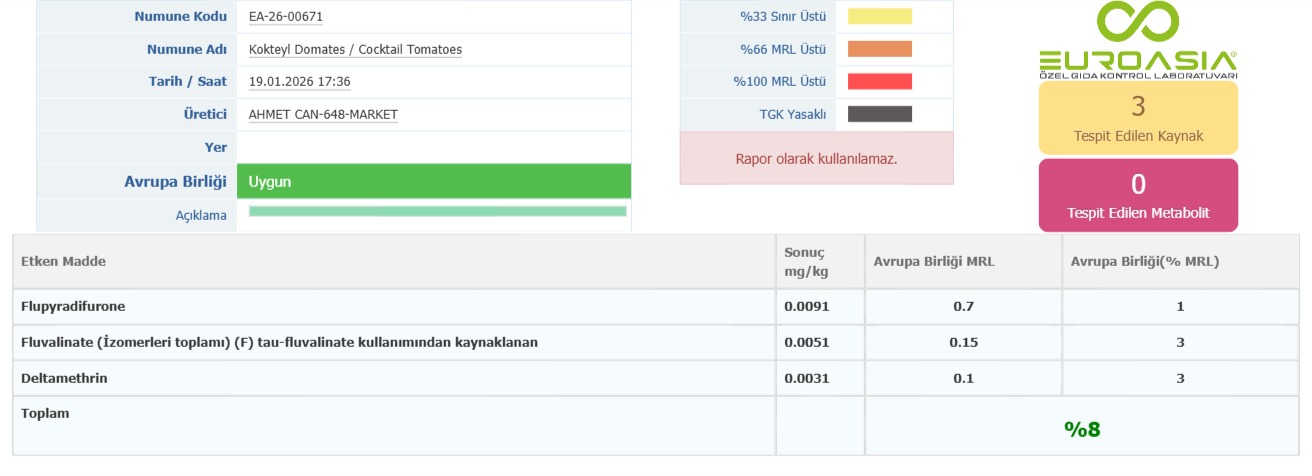Screen dimensions: 1312x476
Task: Click the 'Rapor olarak kullanılamaz' notice
Action: tap(816, 158)
